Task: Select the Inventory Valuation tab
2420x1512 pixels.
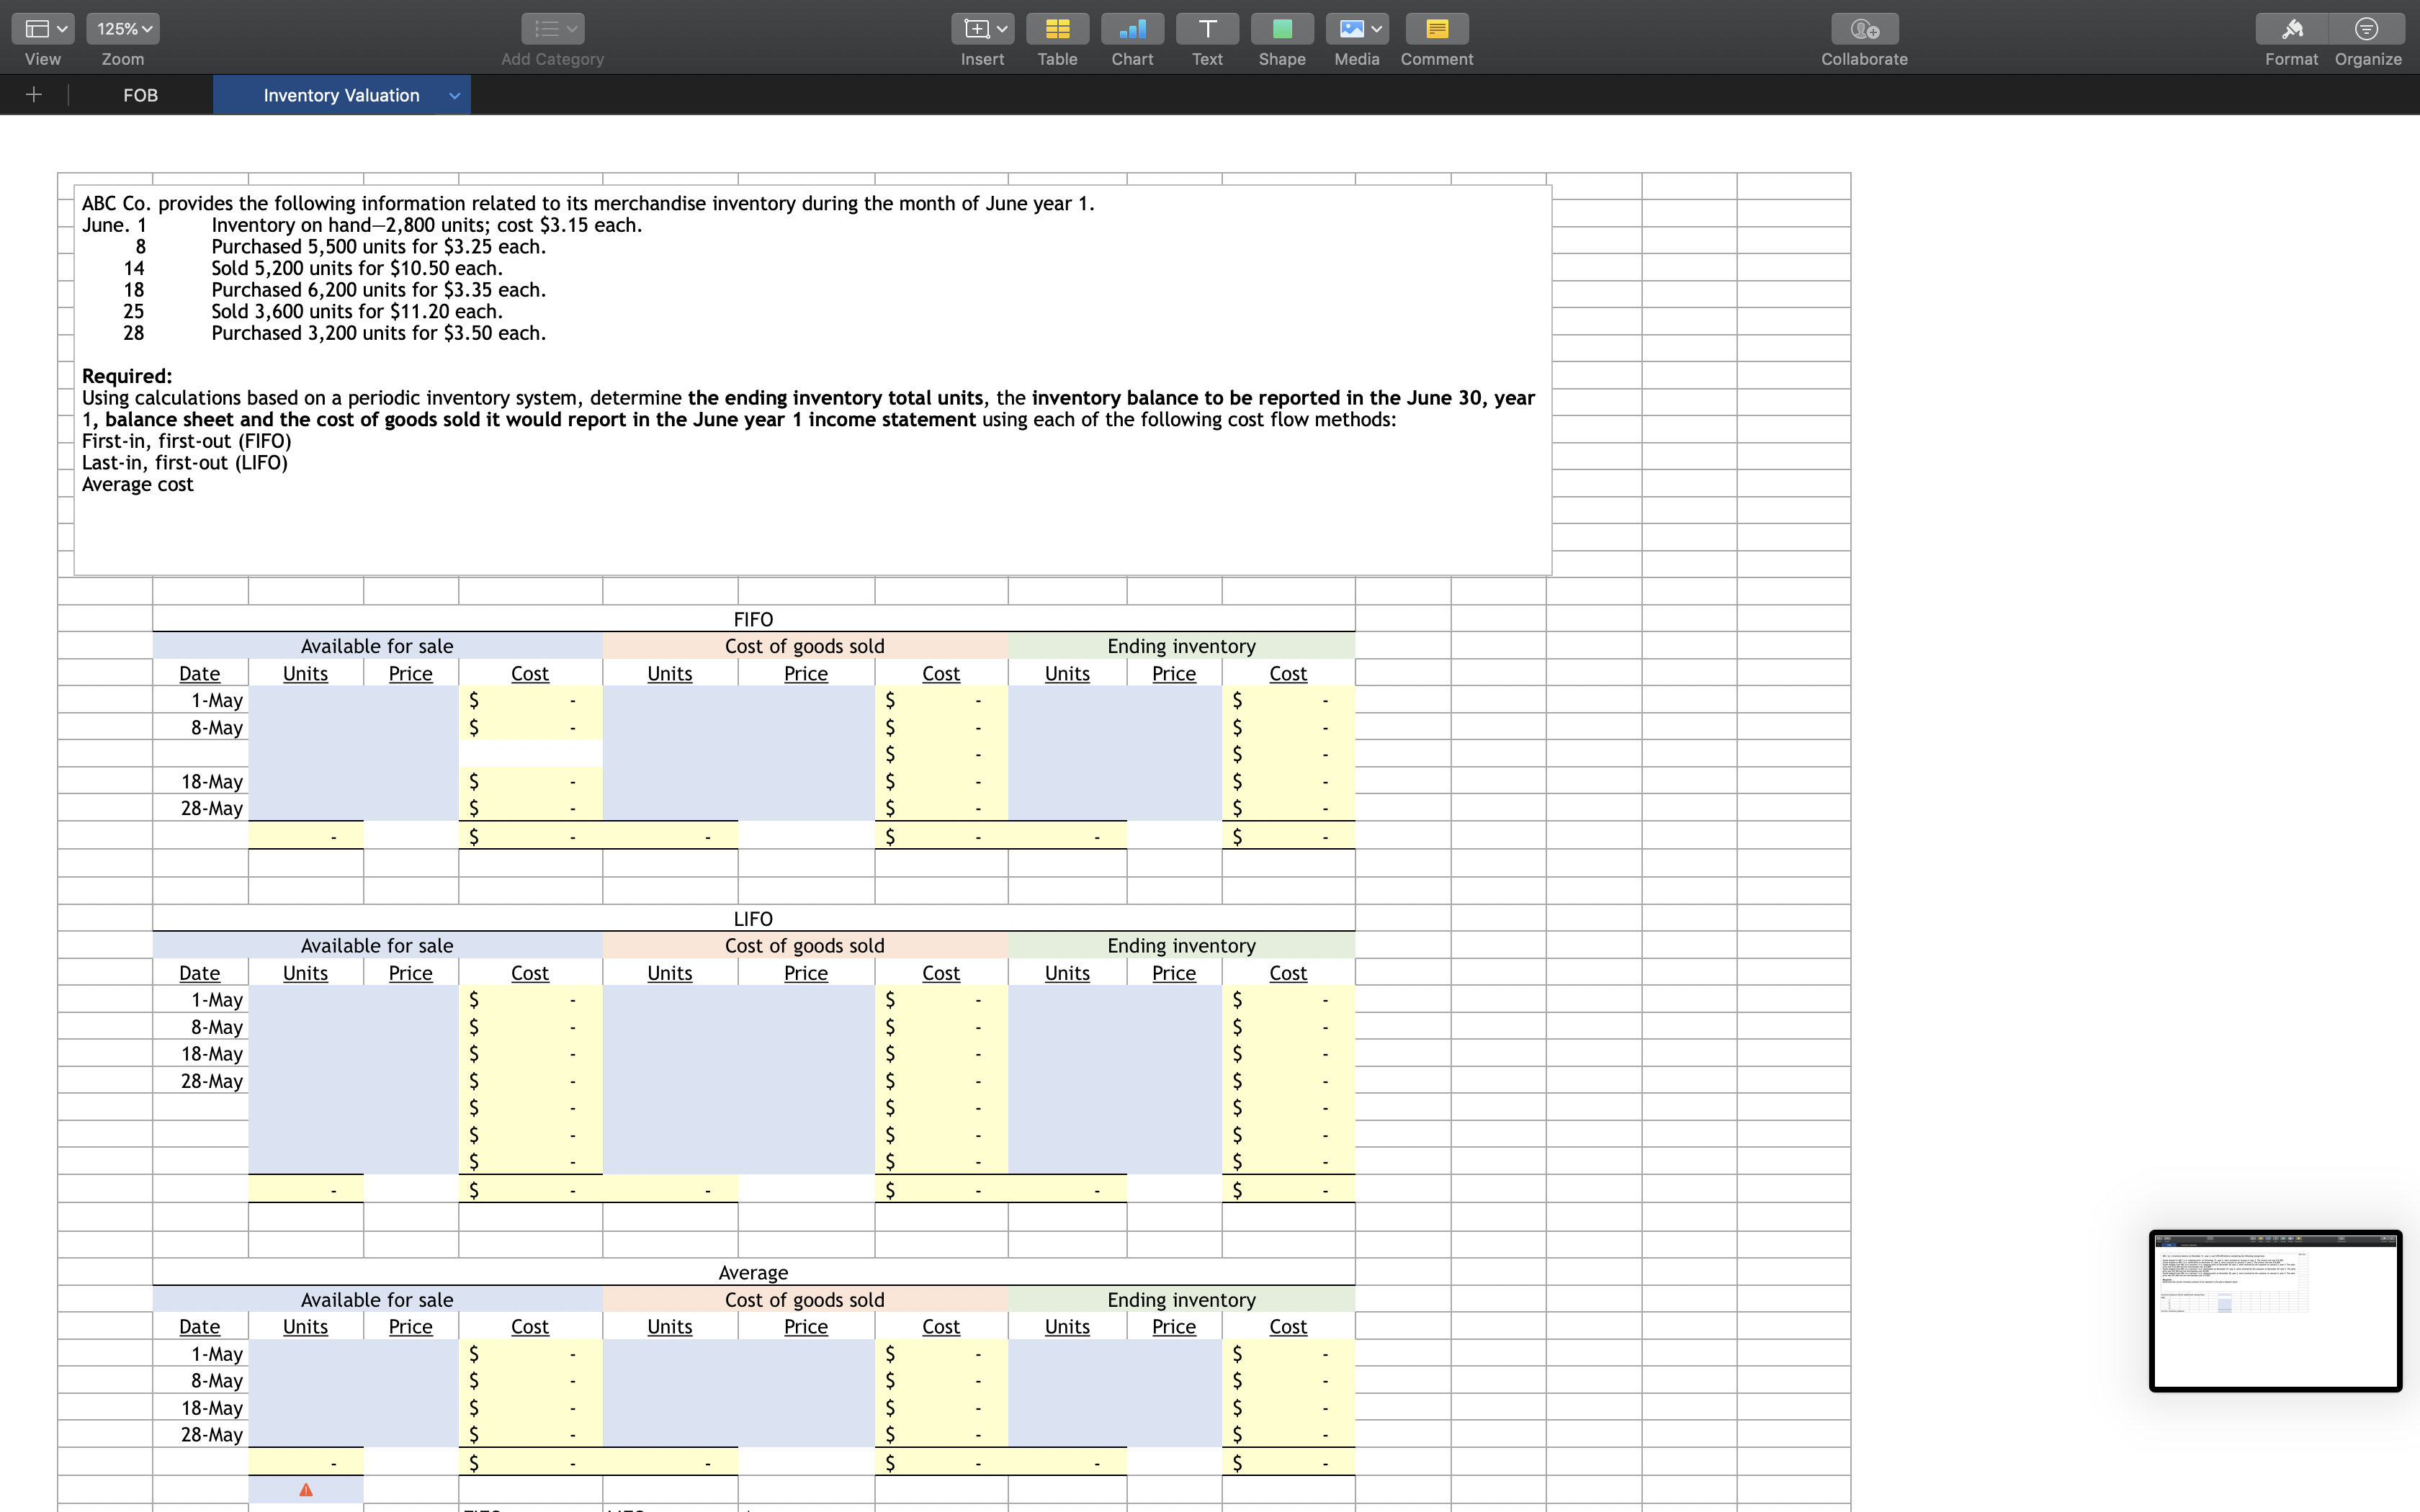Action: pyautogui.click(x=340, y=95)
